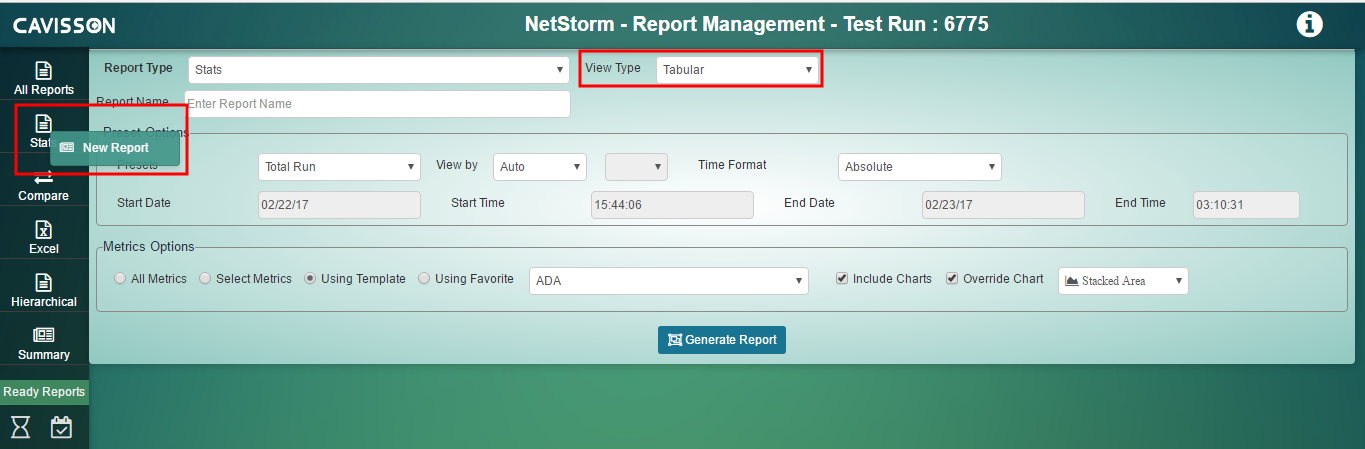Image resolution: width=1365 pixels, height=449 pixels.
Task: Click the Report Type label
Action: pos(138,69)
